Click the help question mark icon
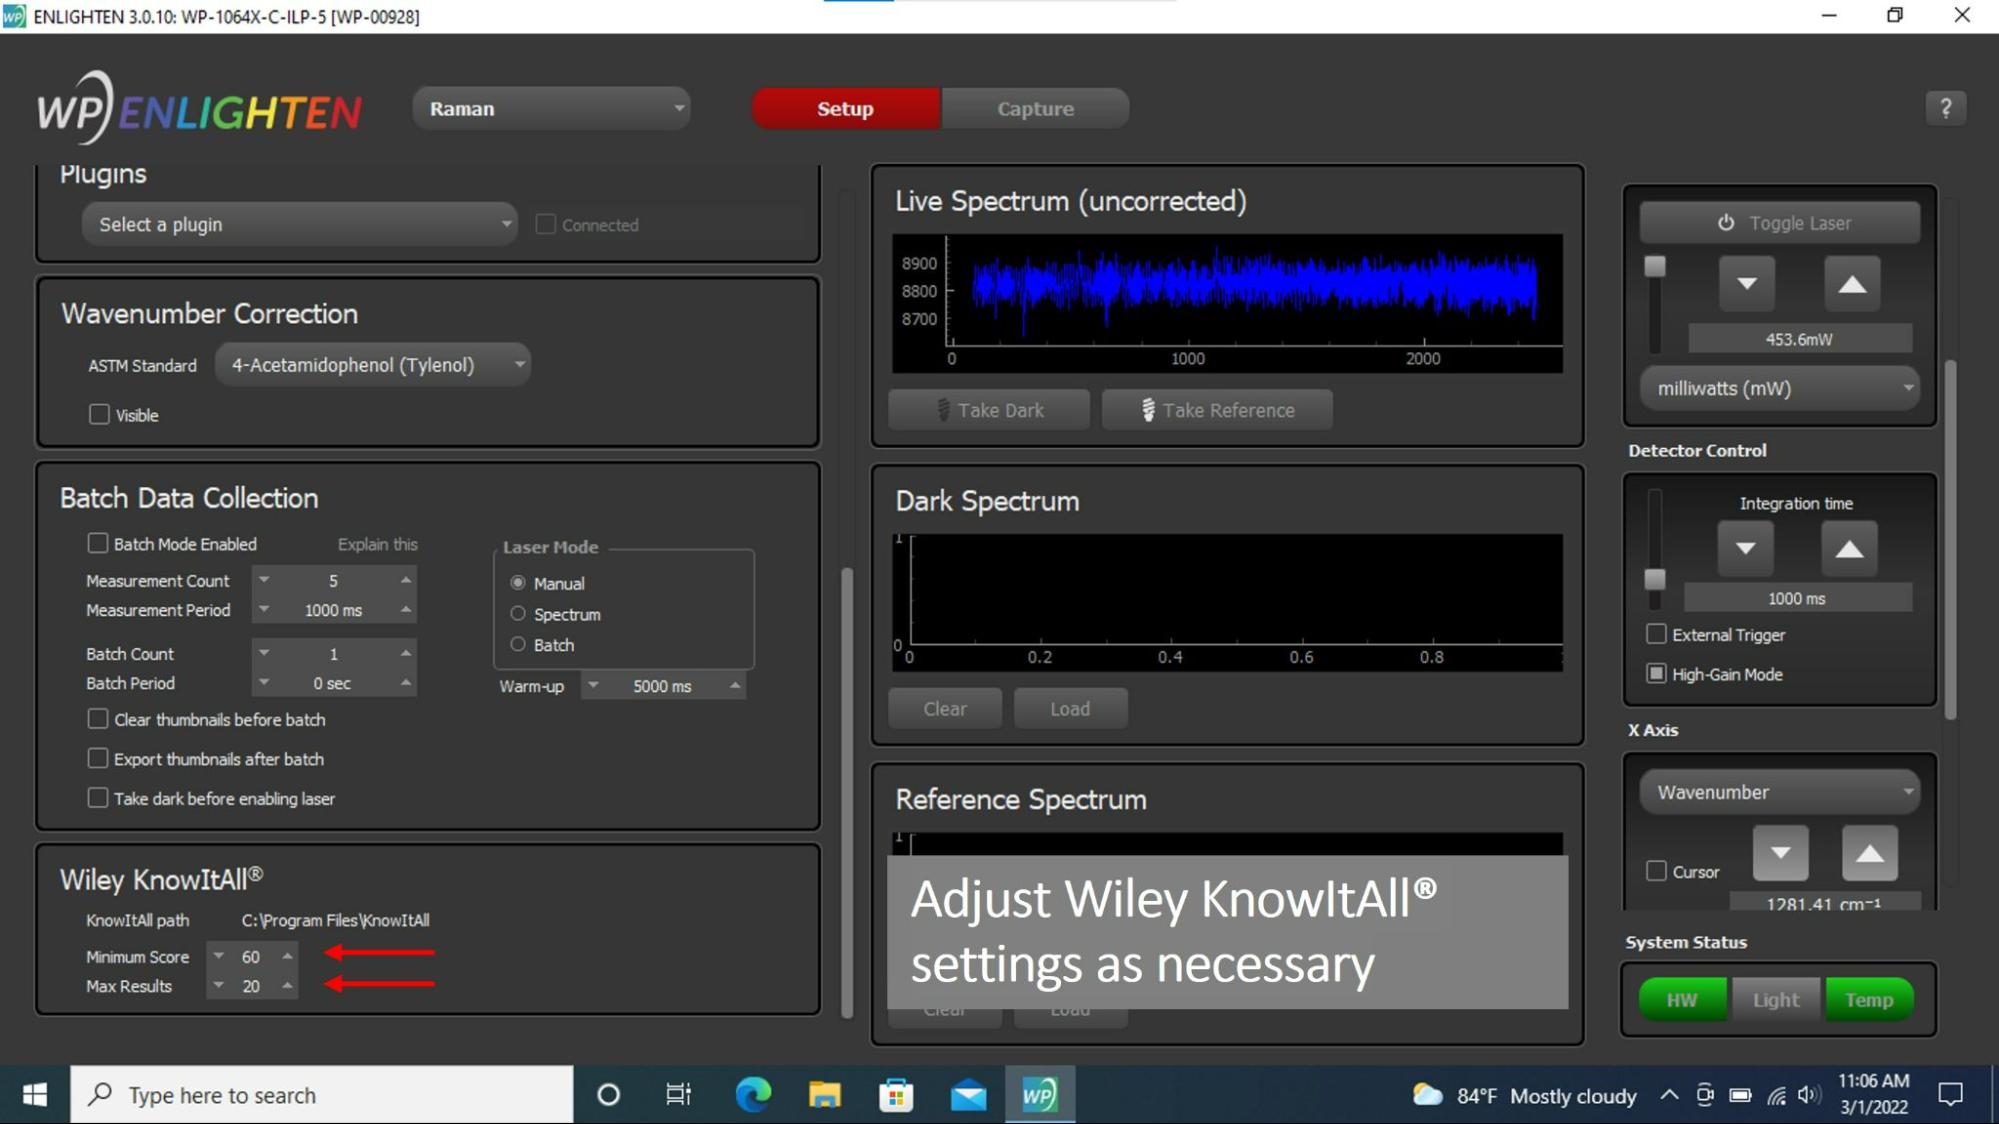Image resolution: width=1999 pixels, height=1124 pixels. pyautogui.click(x=1945, y=108)
